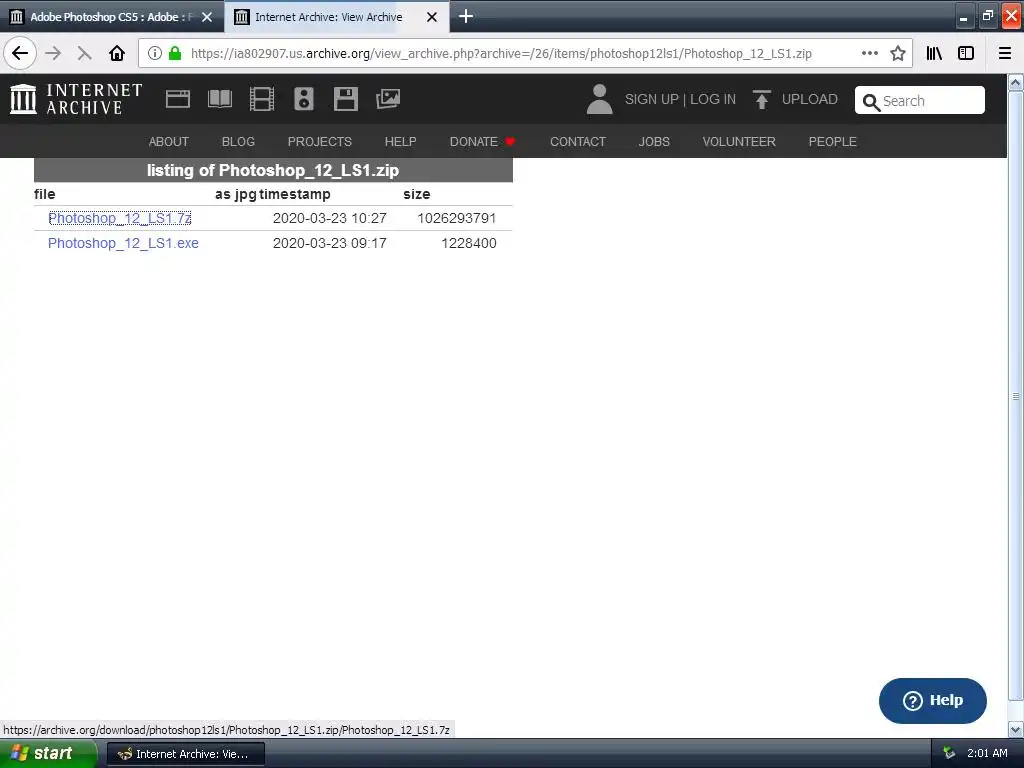Open the ABOUT menu item
The height and width of the screenshot is (768, 1024).
point(168,142)
